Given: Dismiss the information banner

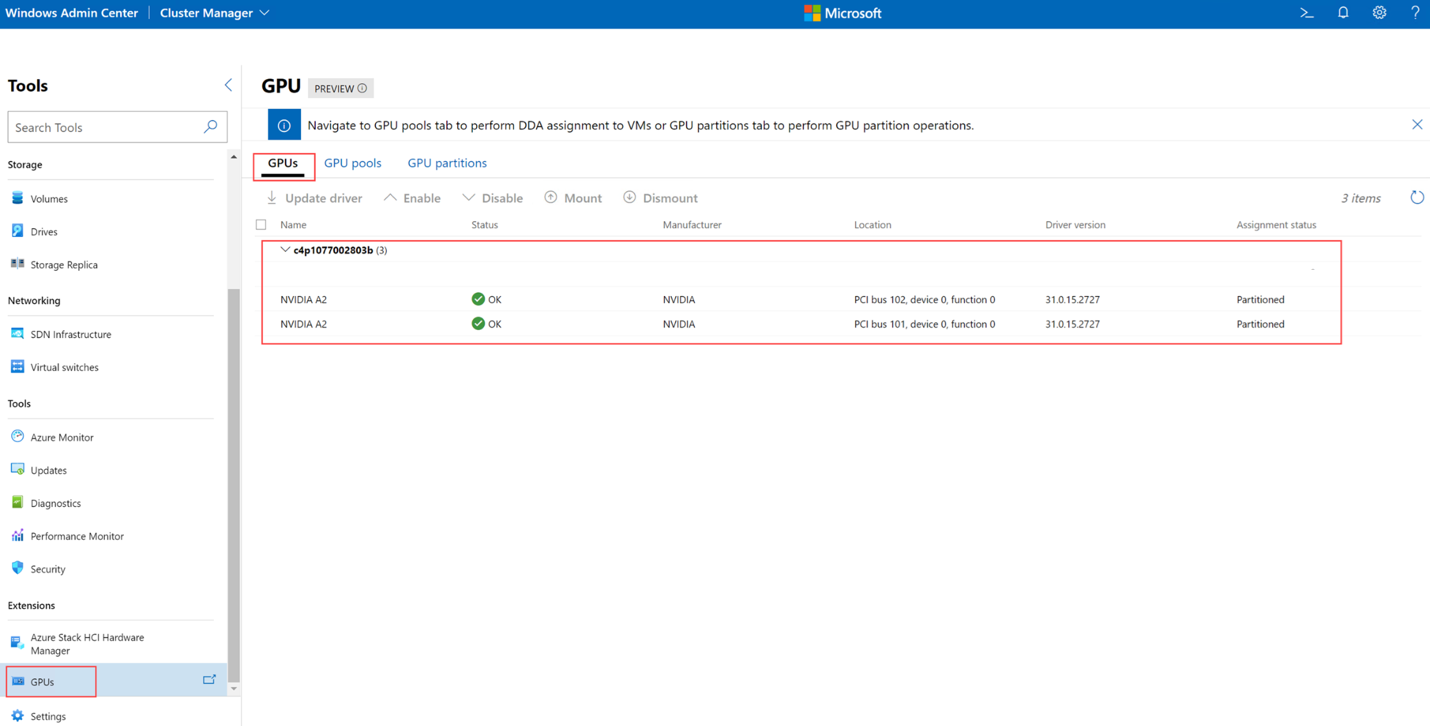Looking at the screenshot, I should click(x=1417, y=125).
